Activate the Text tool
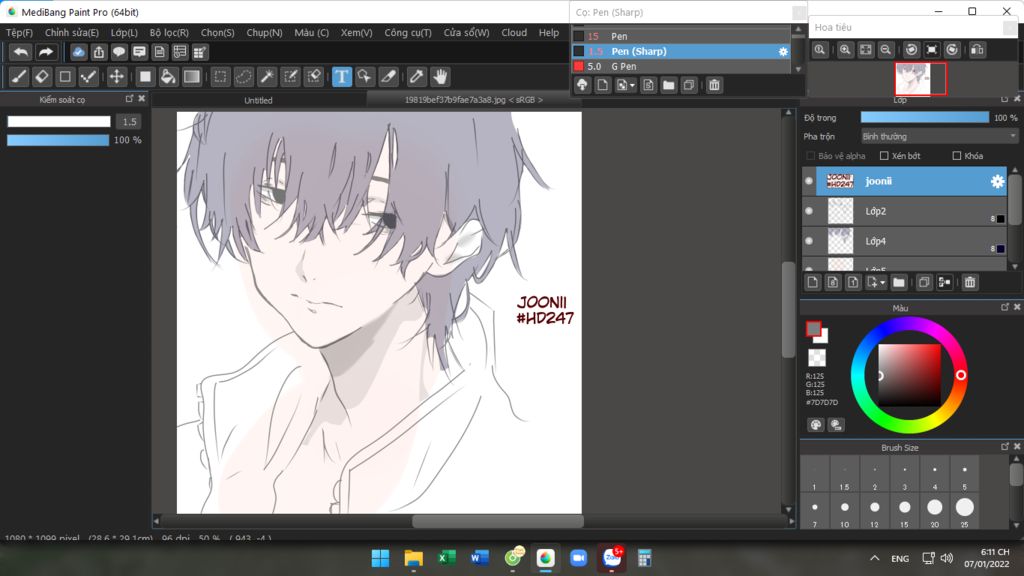The height and width of the screenshot is (576, 1024). (342, 77)
